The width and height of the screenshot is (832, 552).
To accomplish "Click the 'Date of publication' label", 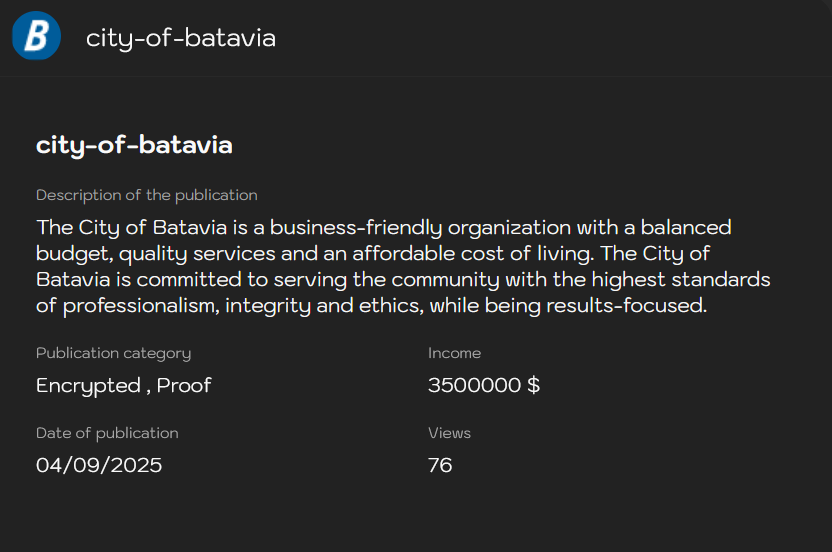I will pyautogui.click(x=107, y=433).
